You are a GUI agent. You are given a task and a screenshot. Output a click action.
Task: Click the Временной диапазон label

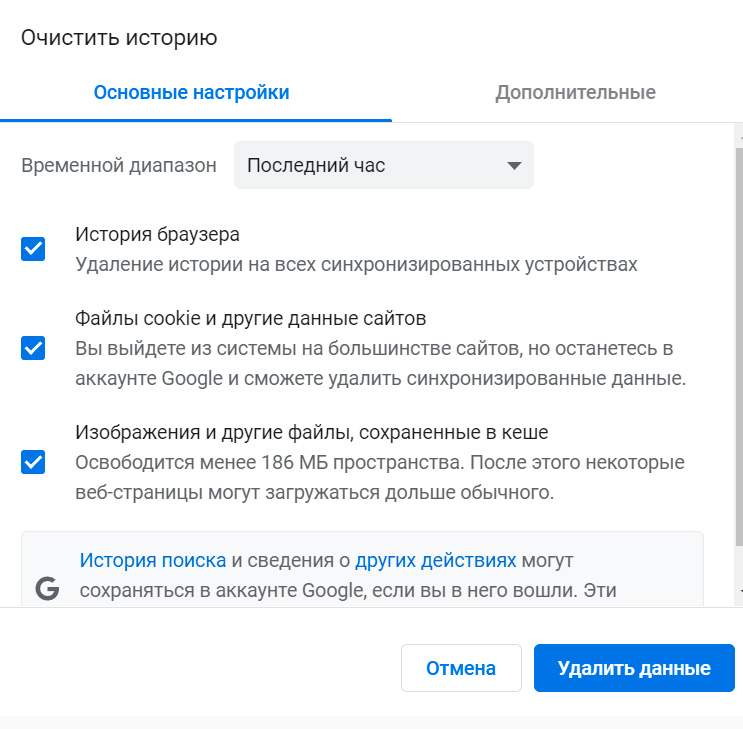[x=119, y=166]
